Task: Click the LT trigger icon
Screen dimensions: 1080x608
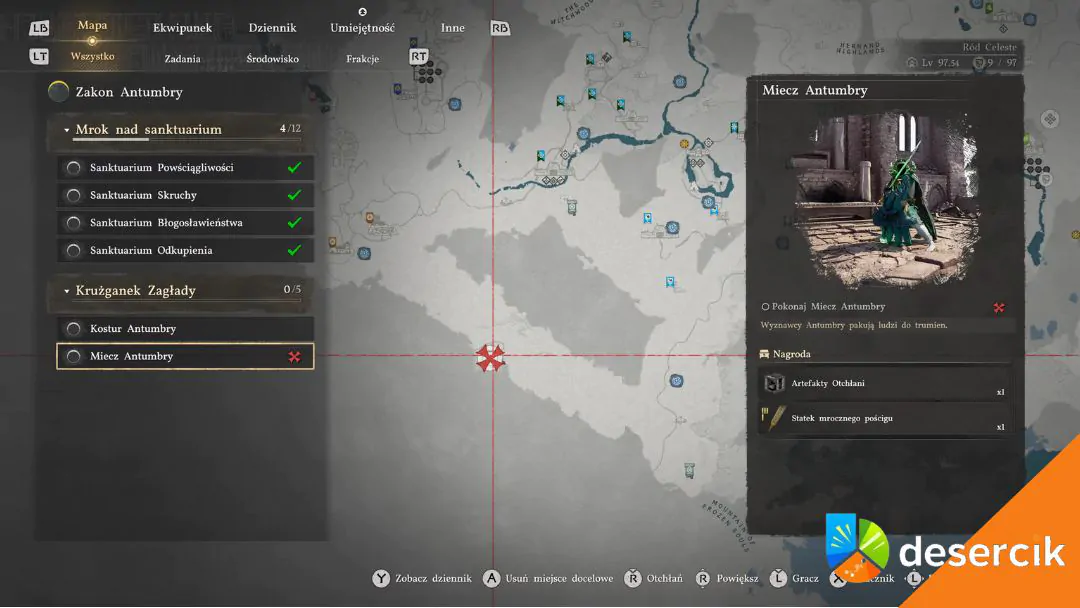Action: point(39,56)
